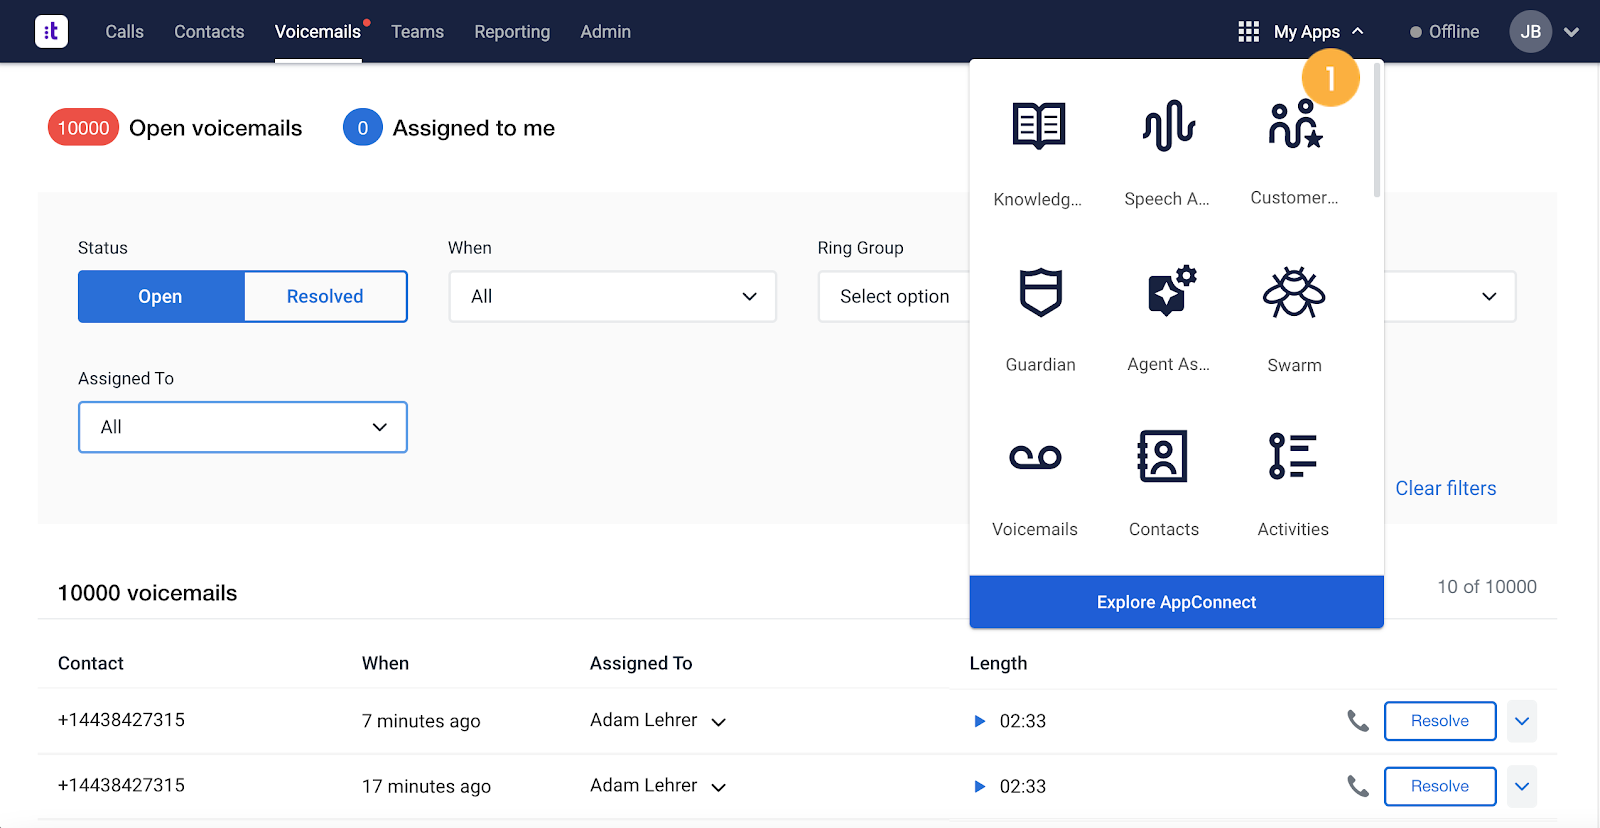Open the Activities app icon
Viewport: 1600px width, 828px height.
point(1293,456)
